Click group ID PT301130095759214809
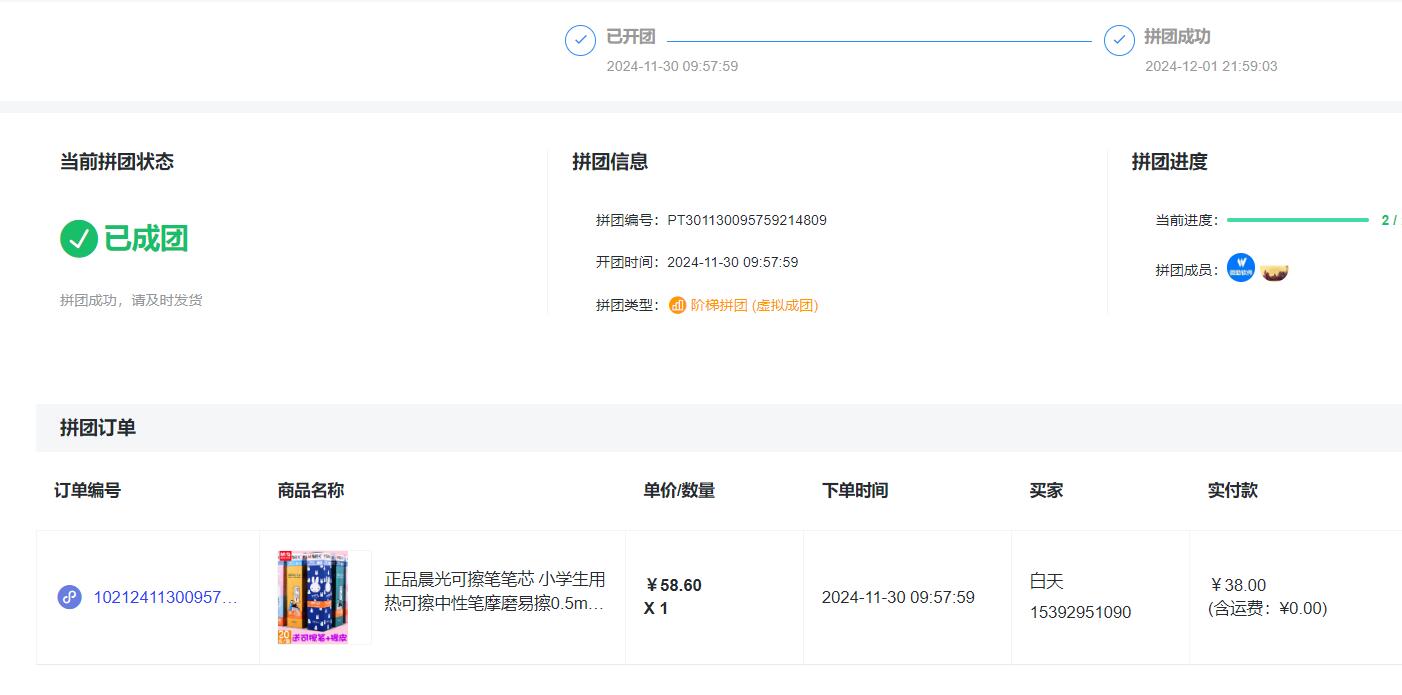Screen dimensions: 1402x695 (x=747, y=220)
